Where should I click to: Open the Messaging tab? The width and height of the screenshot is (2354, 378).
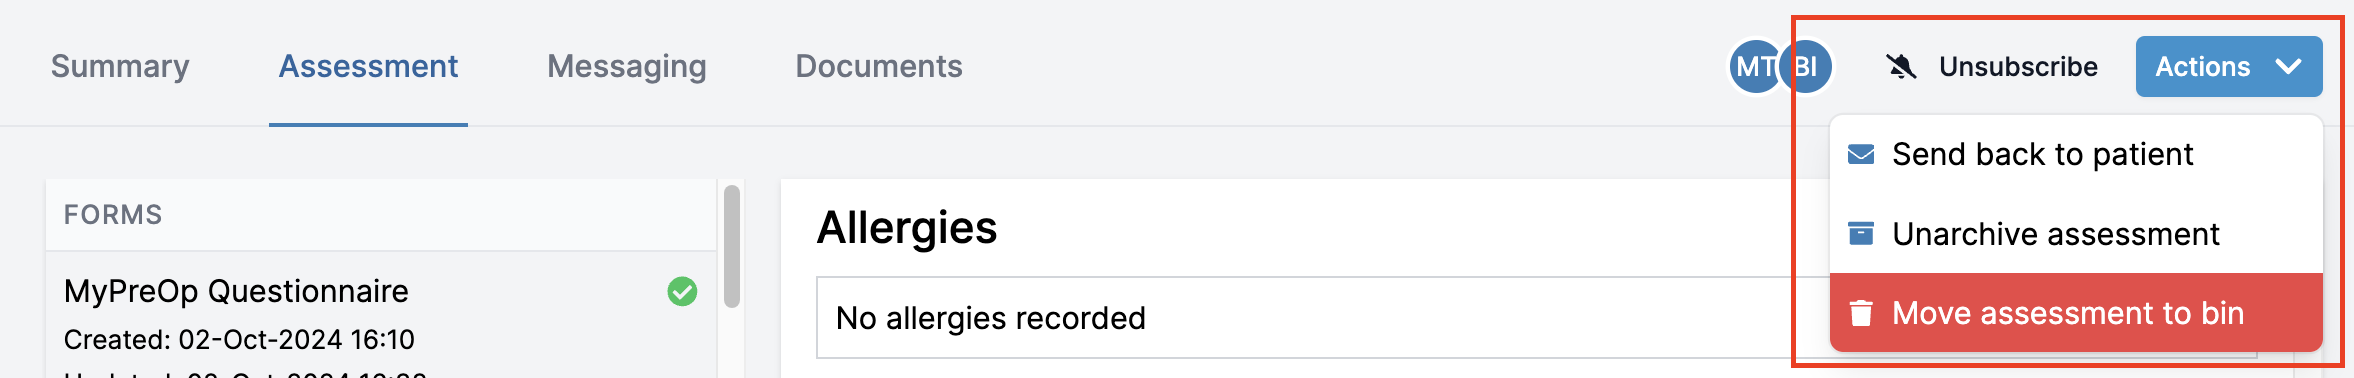627,66
